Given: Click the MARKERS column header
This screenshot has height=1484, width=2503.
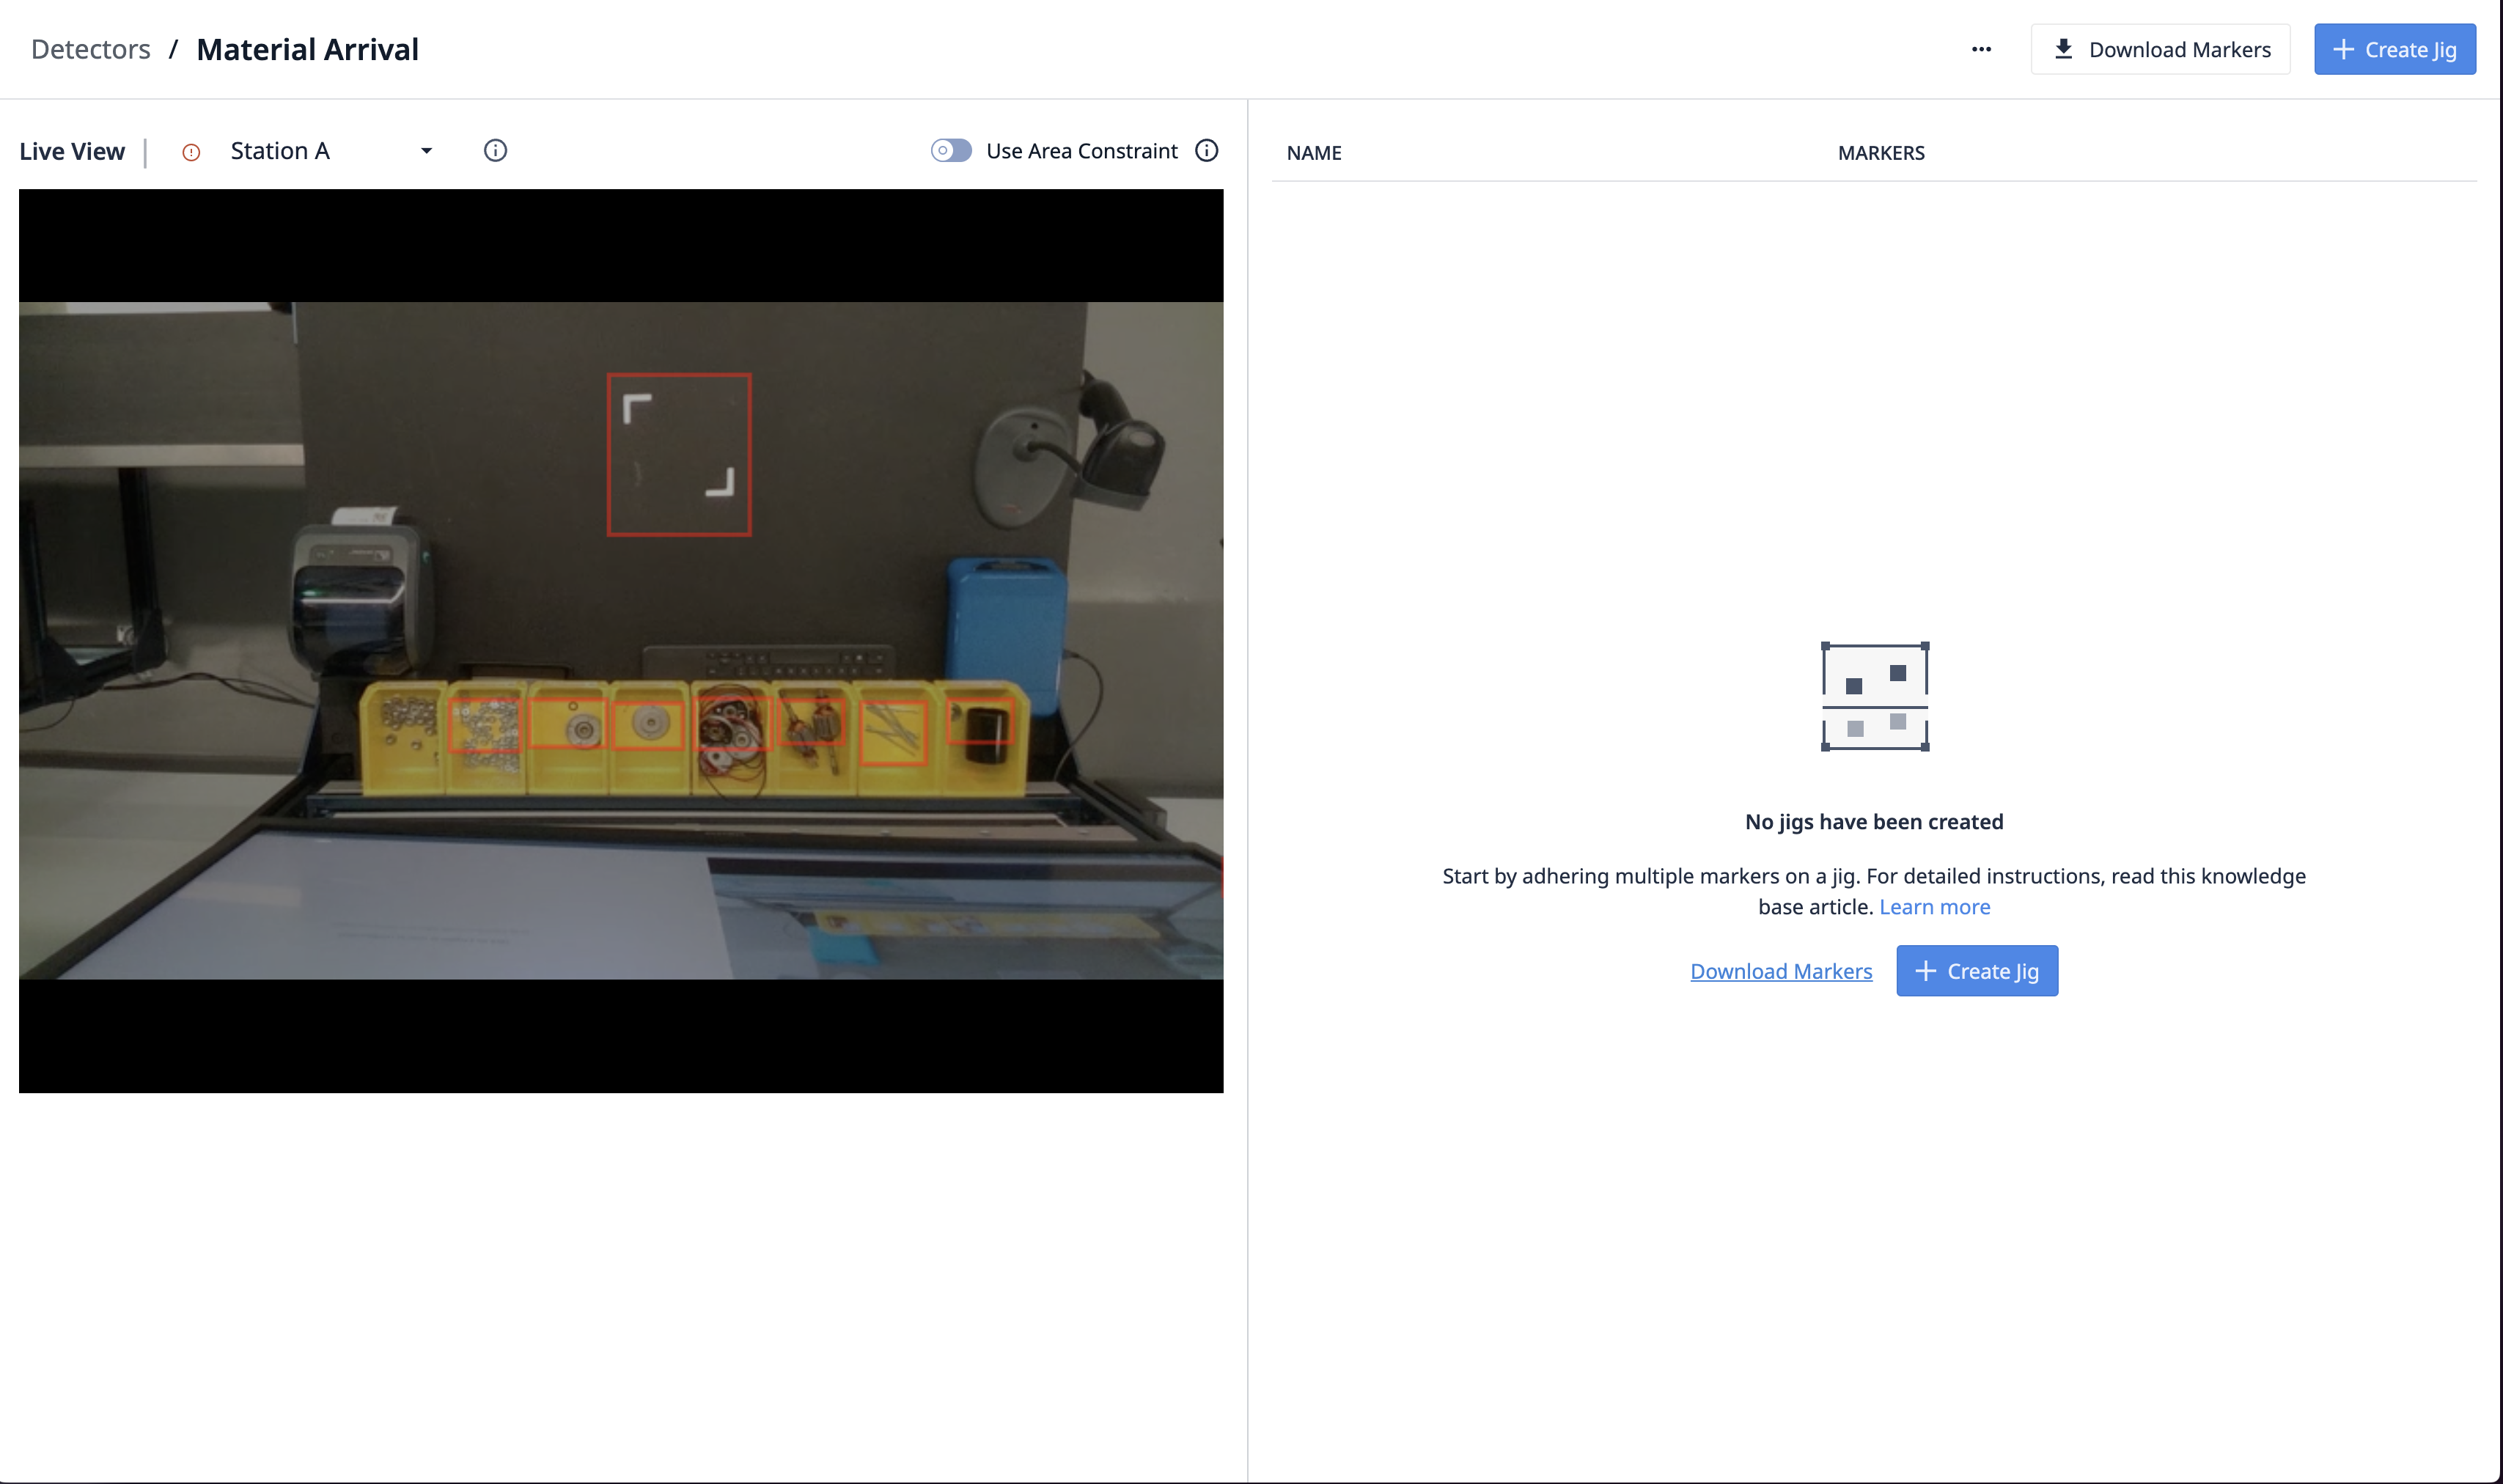Looking at the screenshot, I should (1881, 153).
